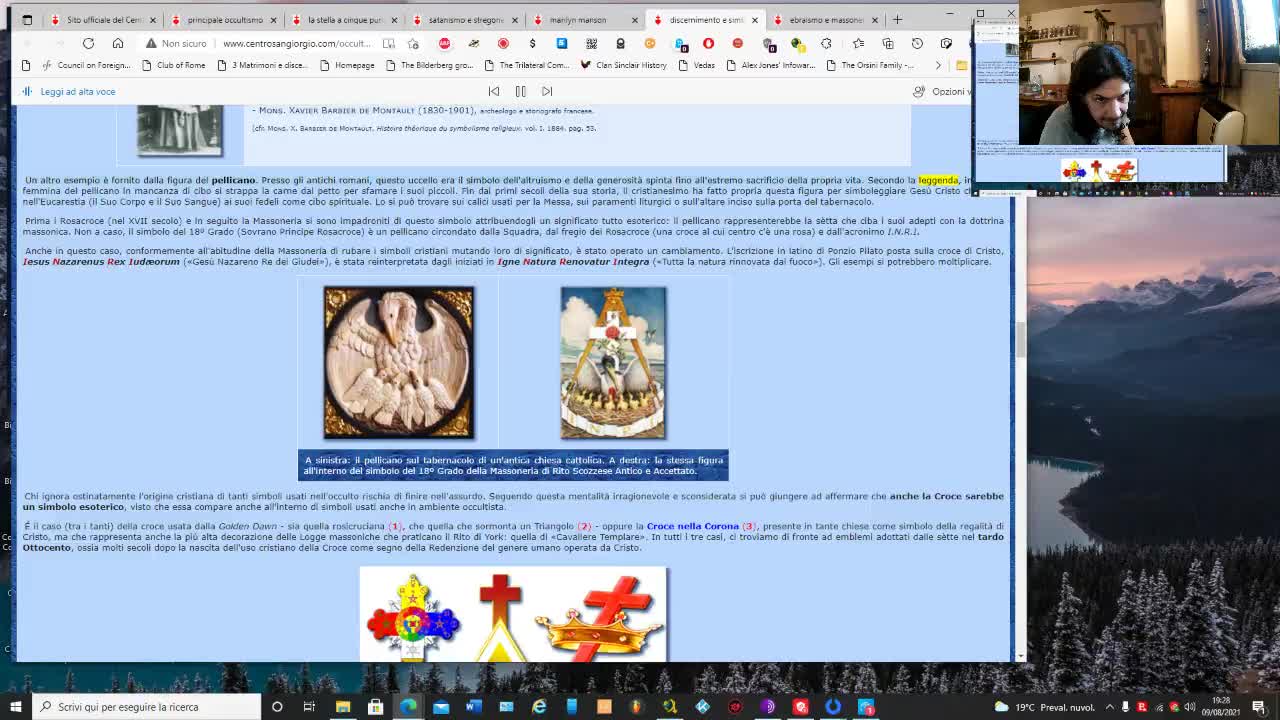Click the Masonic 18th degree pelican image
Screen dimensions: 1280x720
[x=613, y=362]
